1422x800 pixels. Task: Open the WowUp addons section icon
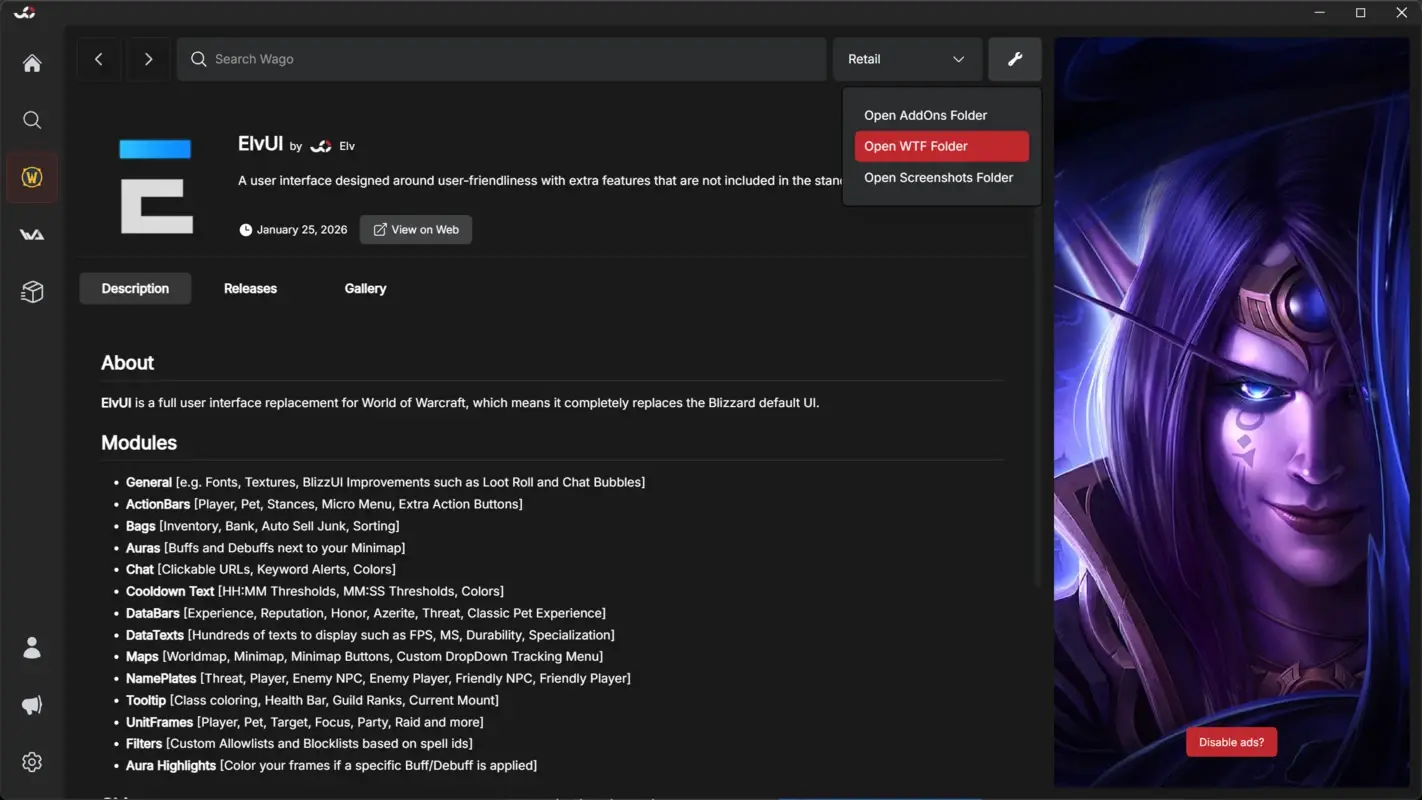[31, 176]
